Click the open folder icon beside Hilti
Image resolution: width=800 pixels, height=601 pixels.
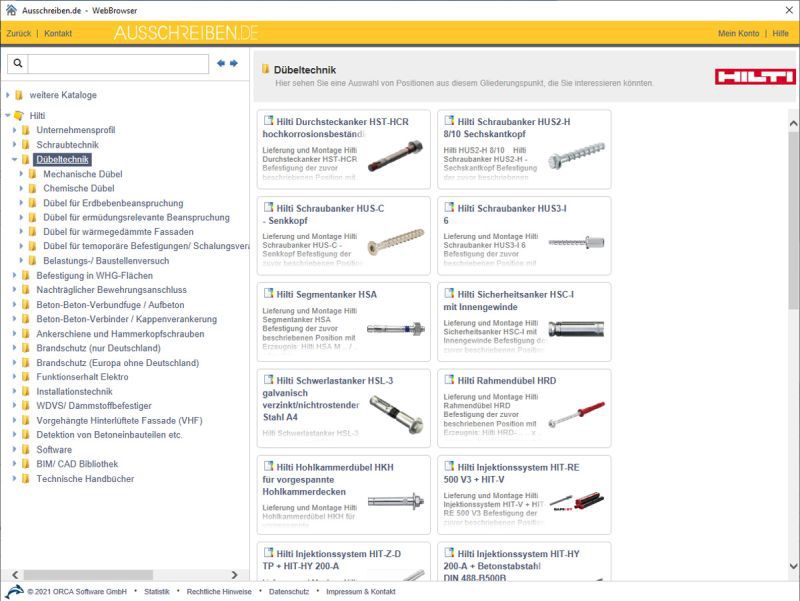19,116
